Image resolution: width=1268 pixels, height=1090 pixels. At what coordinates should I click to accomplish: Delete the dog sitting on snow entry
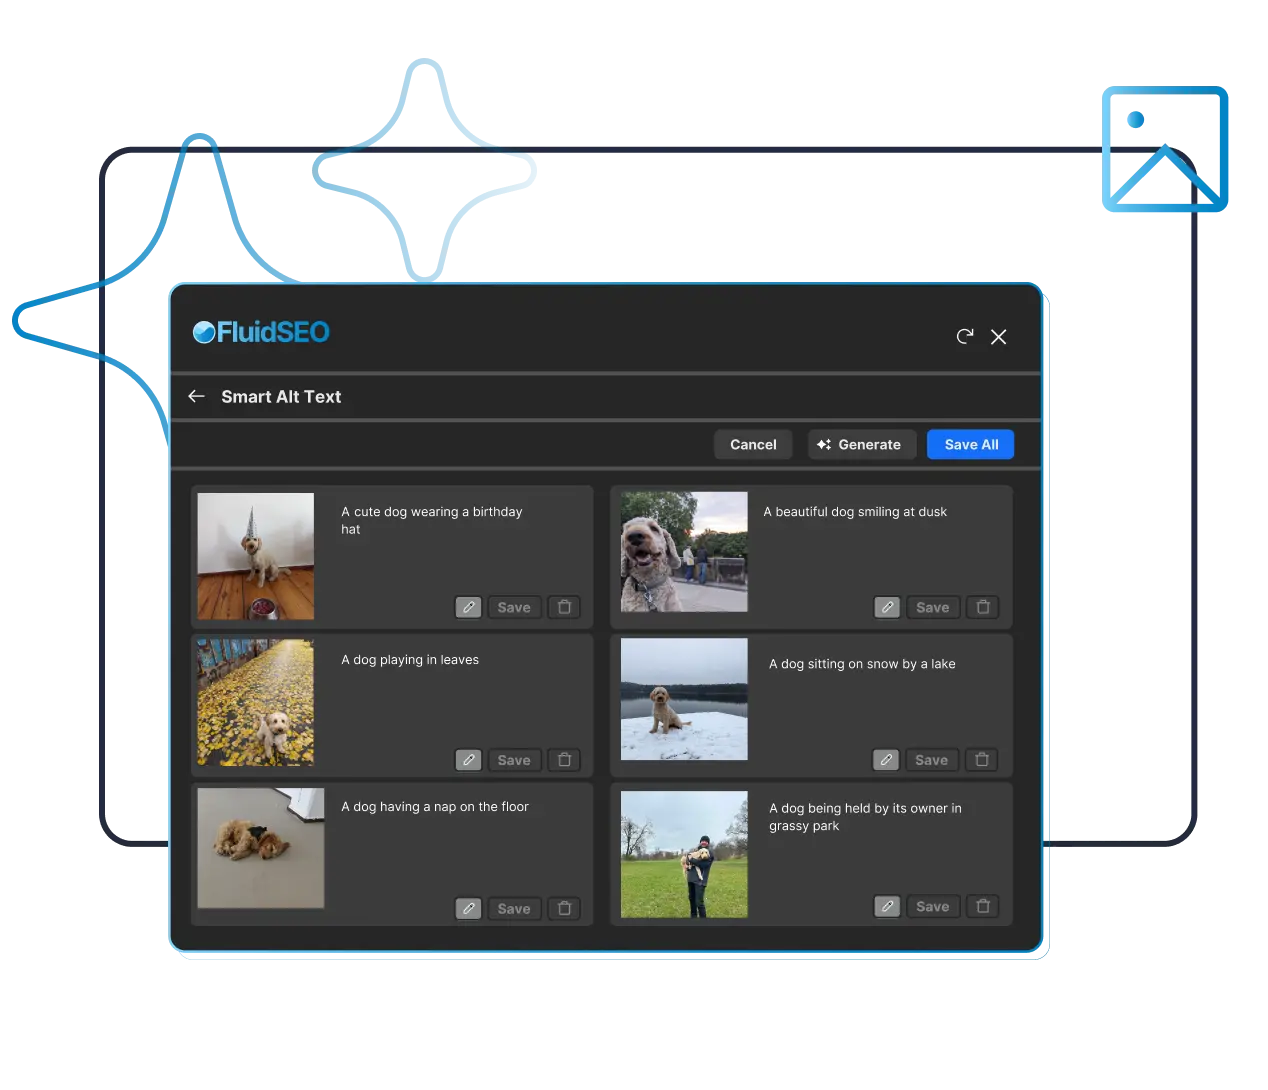982,760
